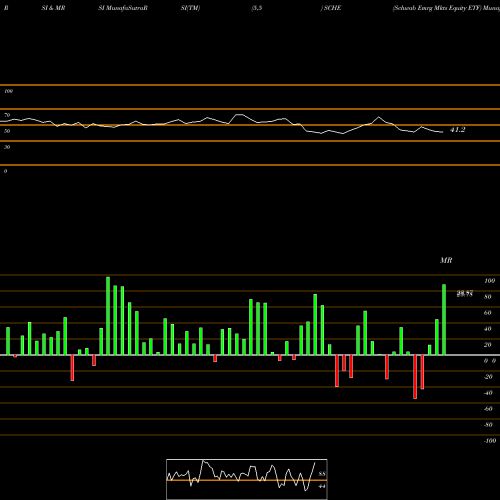This screenshot has height=500, width=500.
Task: Click the "MR" chart label
Action: [446, 260]
